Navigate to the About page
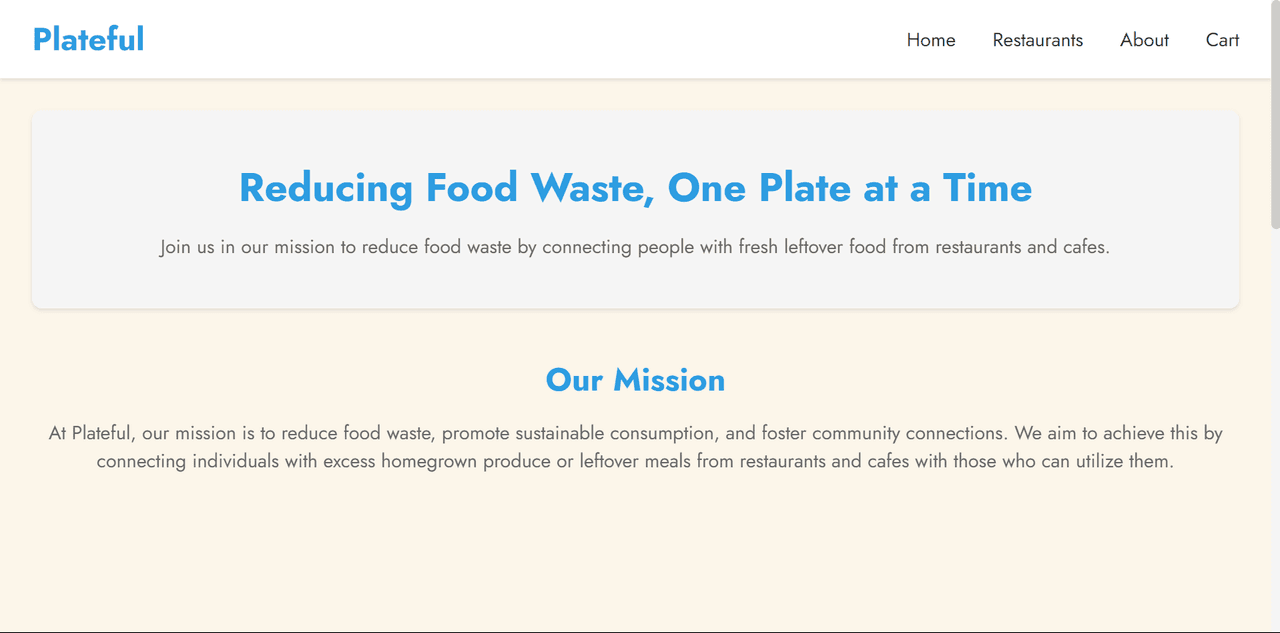Screen dimensions: 1280x633 pyautogui.click(x=1144, y=40)
